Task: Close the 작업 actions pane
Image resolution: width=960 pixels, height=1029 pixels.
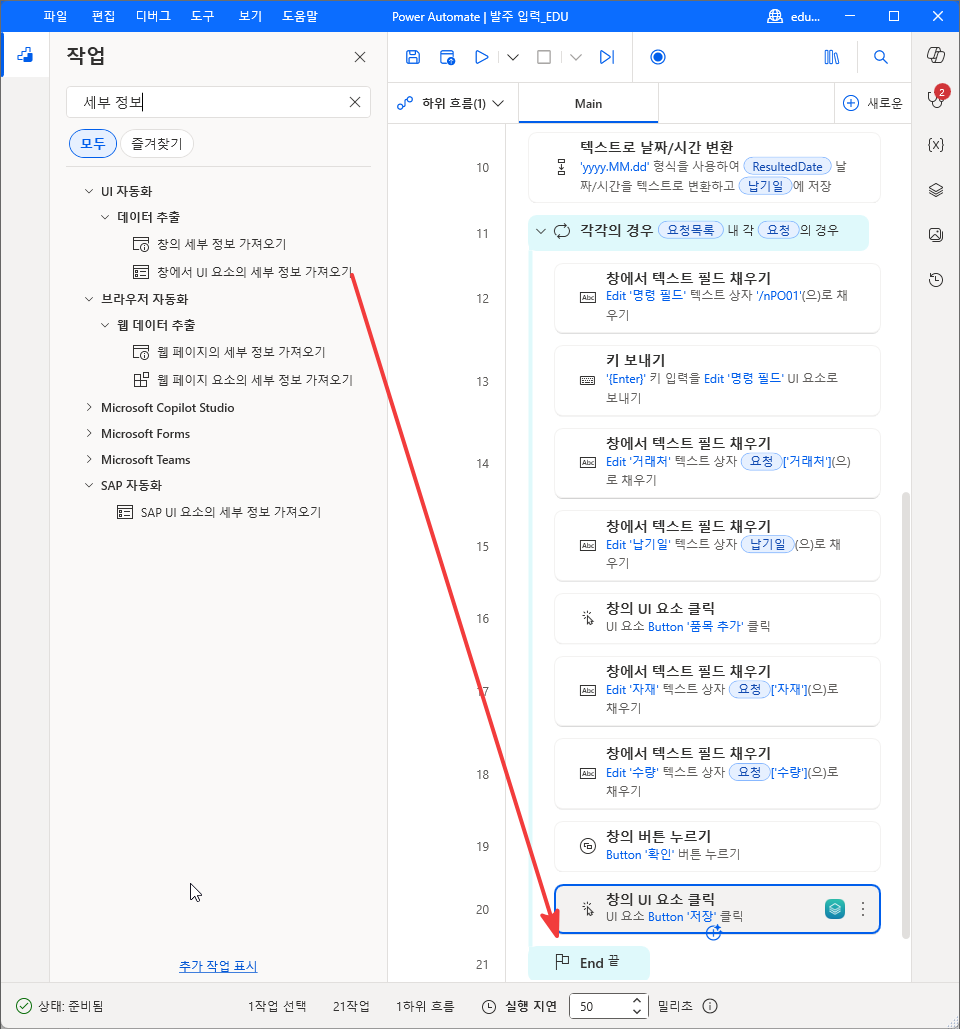Action: pyautogui.click(x=360, y=57)
